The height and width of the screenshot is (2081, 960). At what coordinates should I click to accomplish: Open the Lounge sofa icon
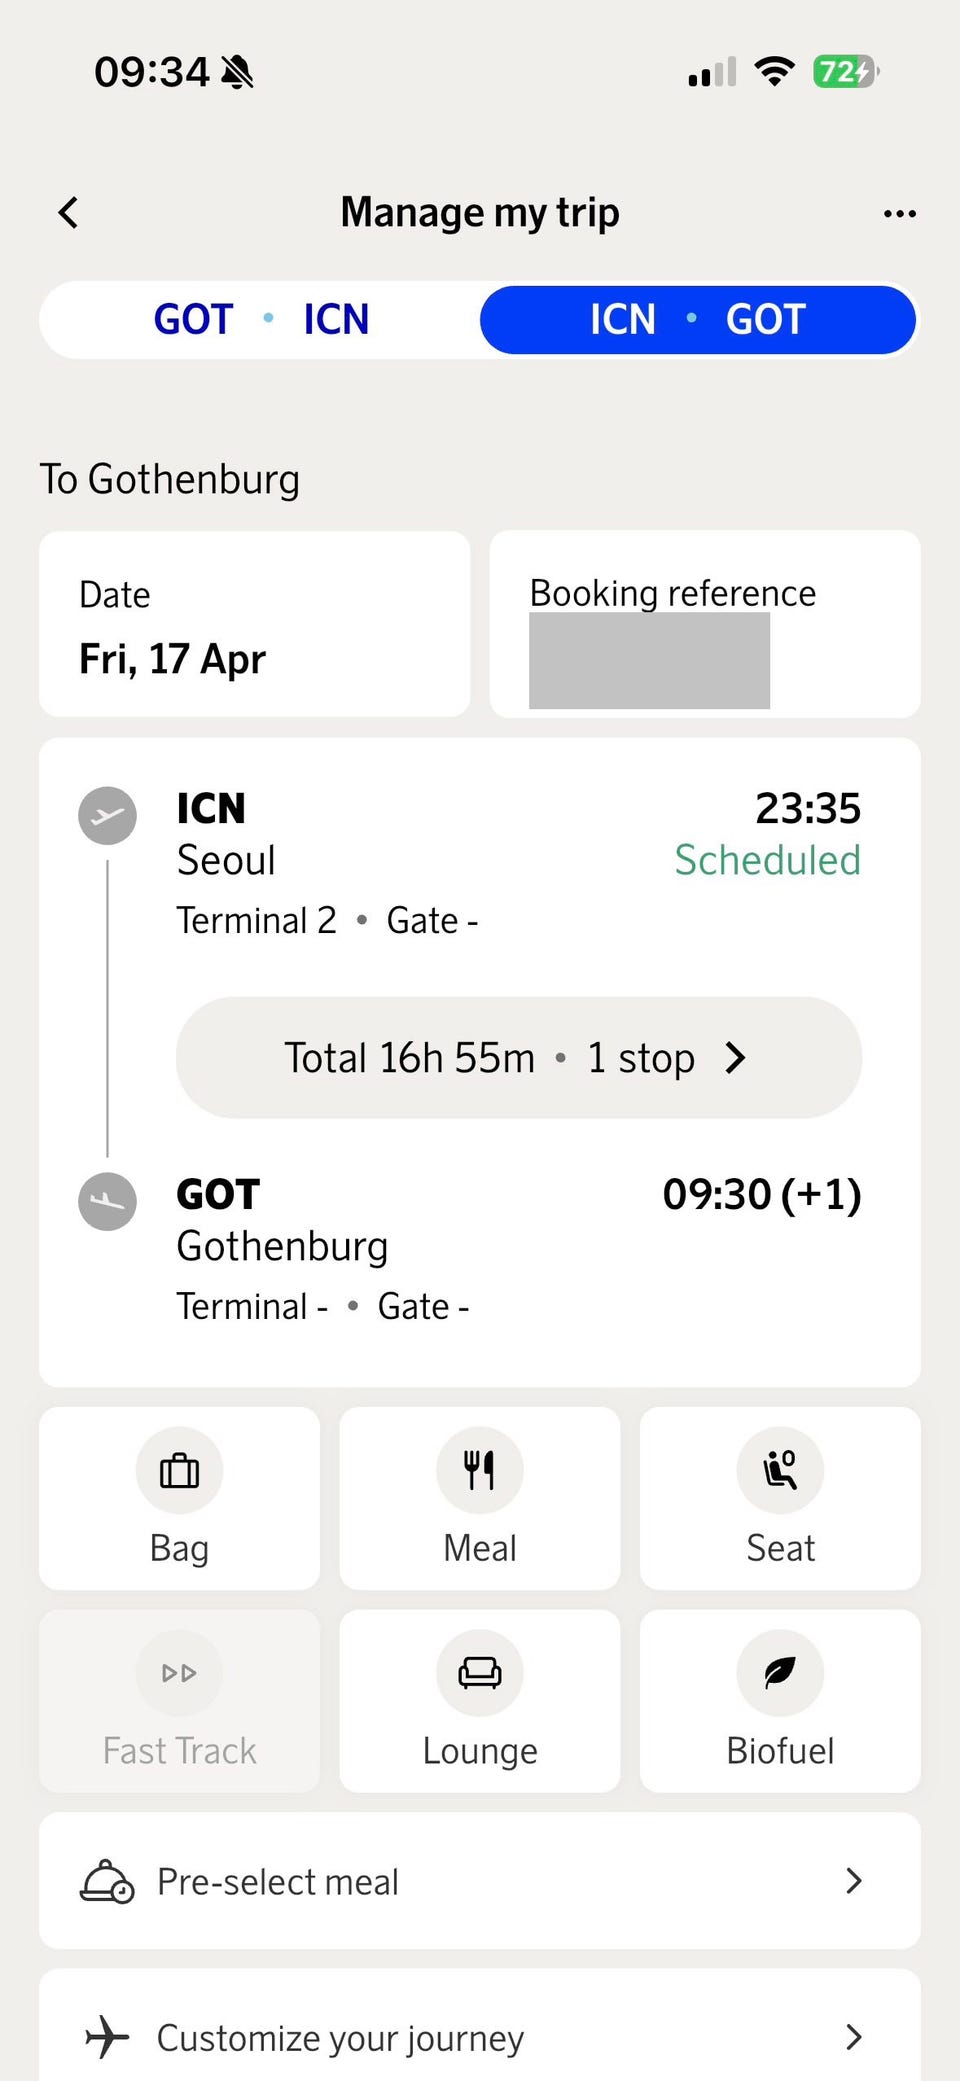coord(479,1672)
